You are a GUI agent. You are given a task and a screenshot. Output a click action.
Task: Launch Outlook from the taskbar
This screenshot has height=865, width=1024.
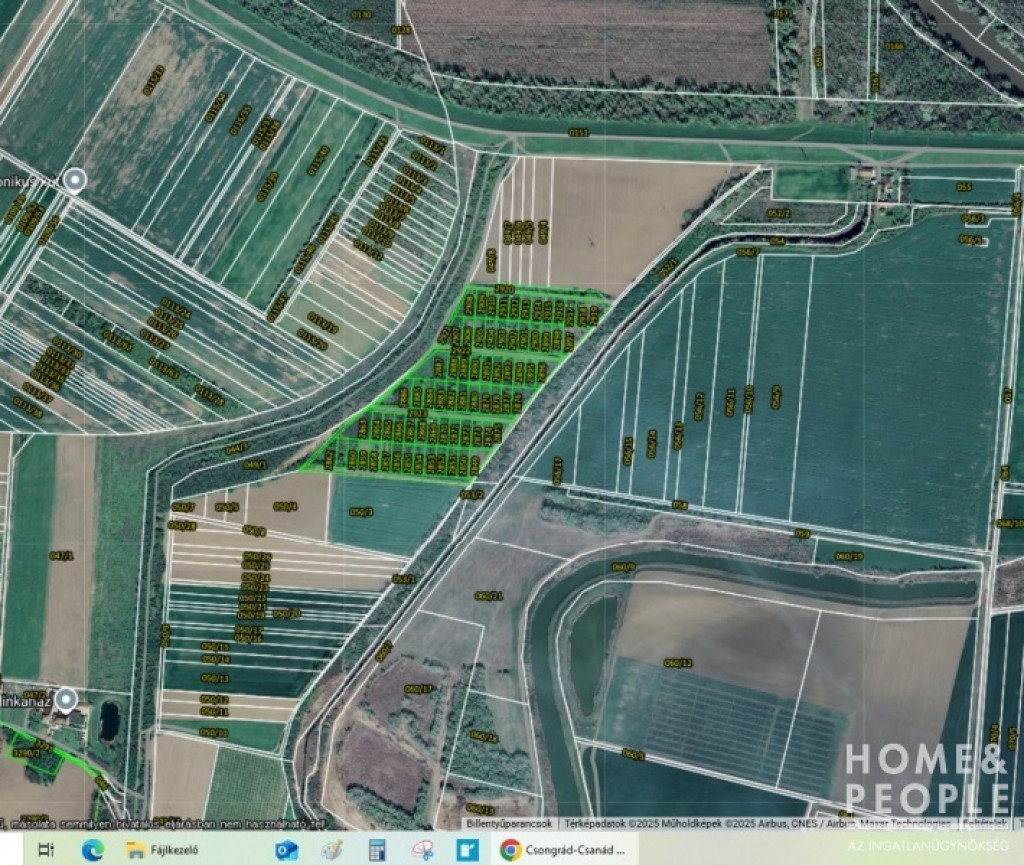(x=287, y=850)
